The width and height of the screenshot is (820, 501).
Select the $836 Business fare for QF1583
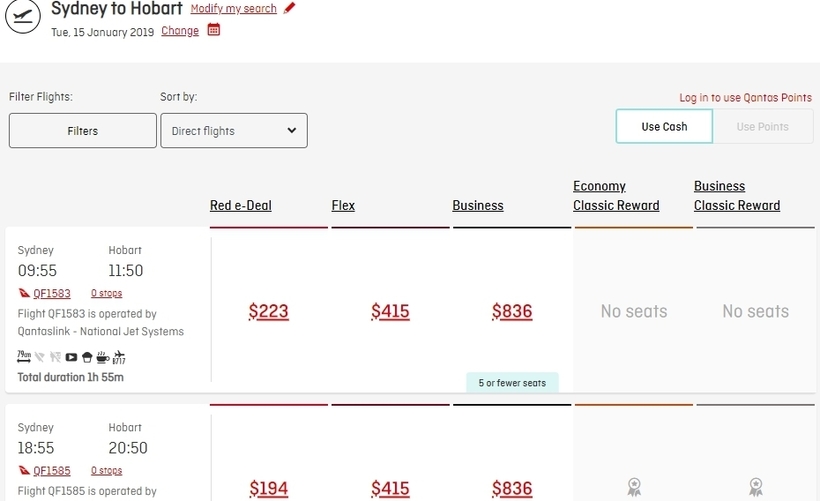point(512,311)
